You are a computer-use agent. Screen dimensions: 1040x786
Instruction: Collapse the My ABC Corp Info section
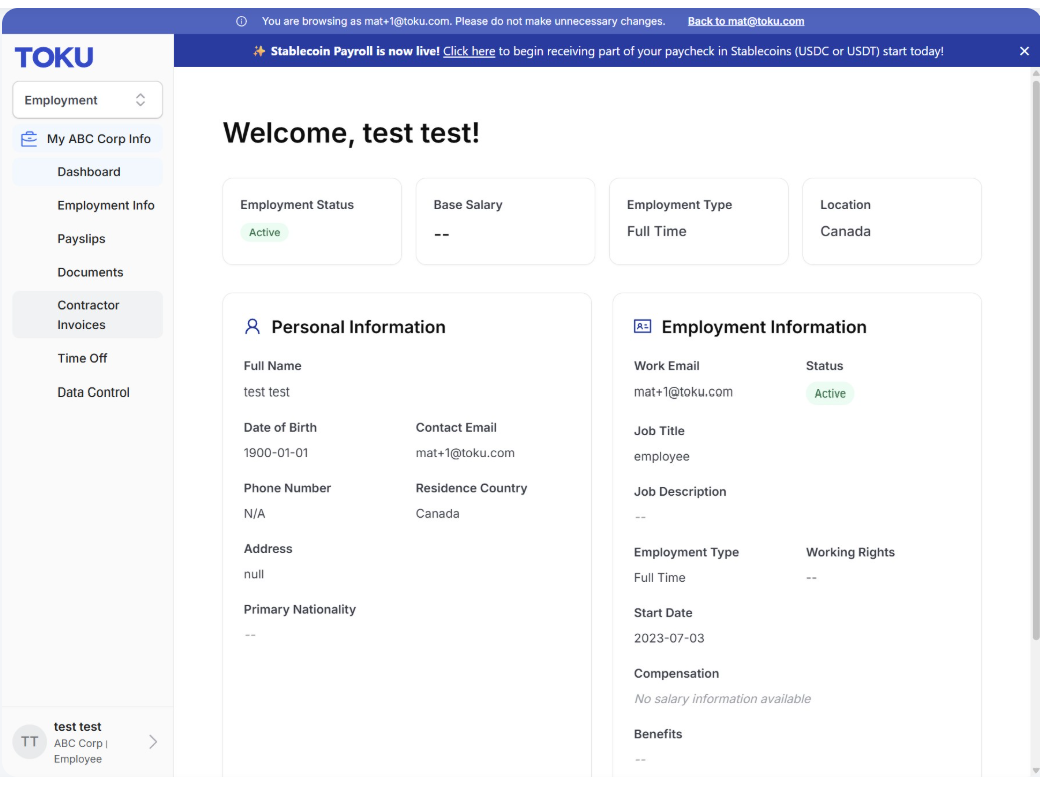[x=88, y=139]
